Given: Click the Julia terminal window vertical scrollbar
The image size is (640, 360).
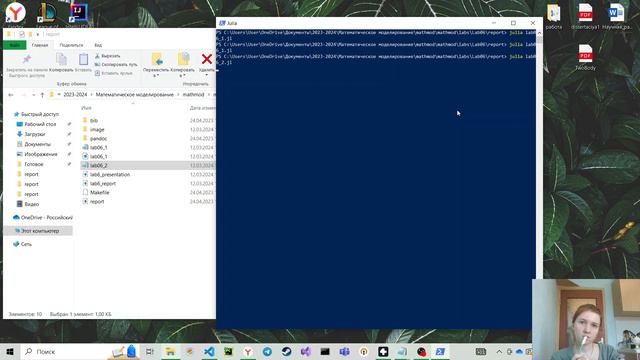Looking at the screenshot, I should [x=539, y=155].
